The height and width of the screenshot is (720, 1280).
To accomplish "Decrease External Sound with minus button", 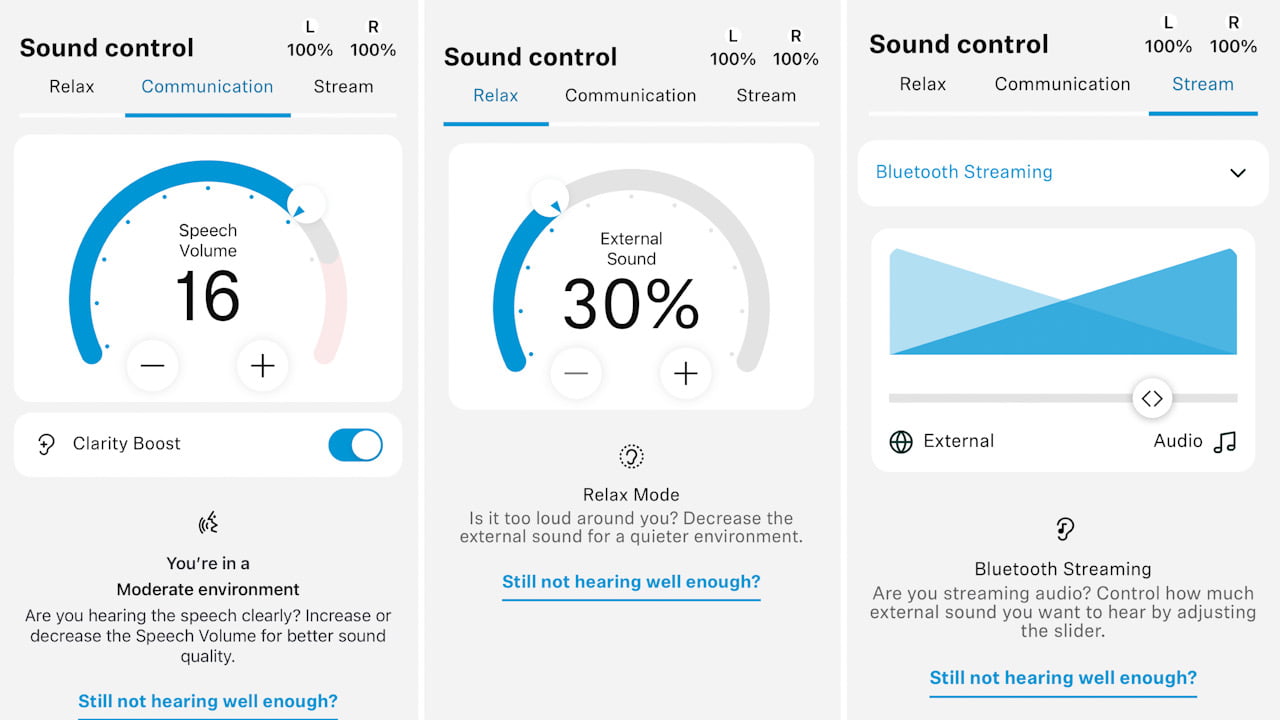I will [576, 374].
